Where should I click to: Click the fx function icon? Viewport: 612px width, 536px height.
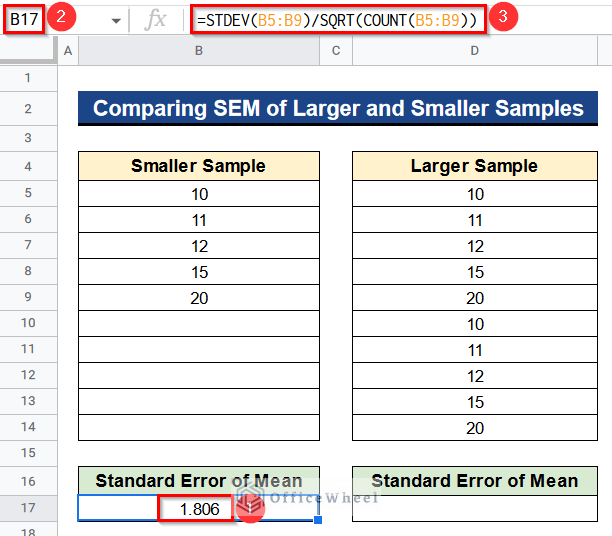[x=155, y=19]
